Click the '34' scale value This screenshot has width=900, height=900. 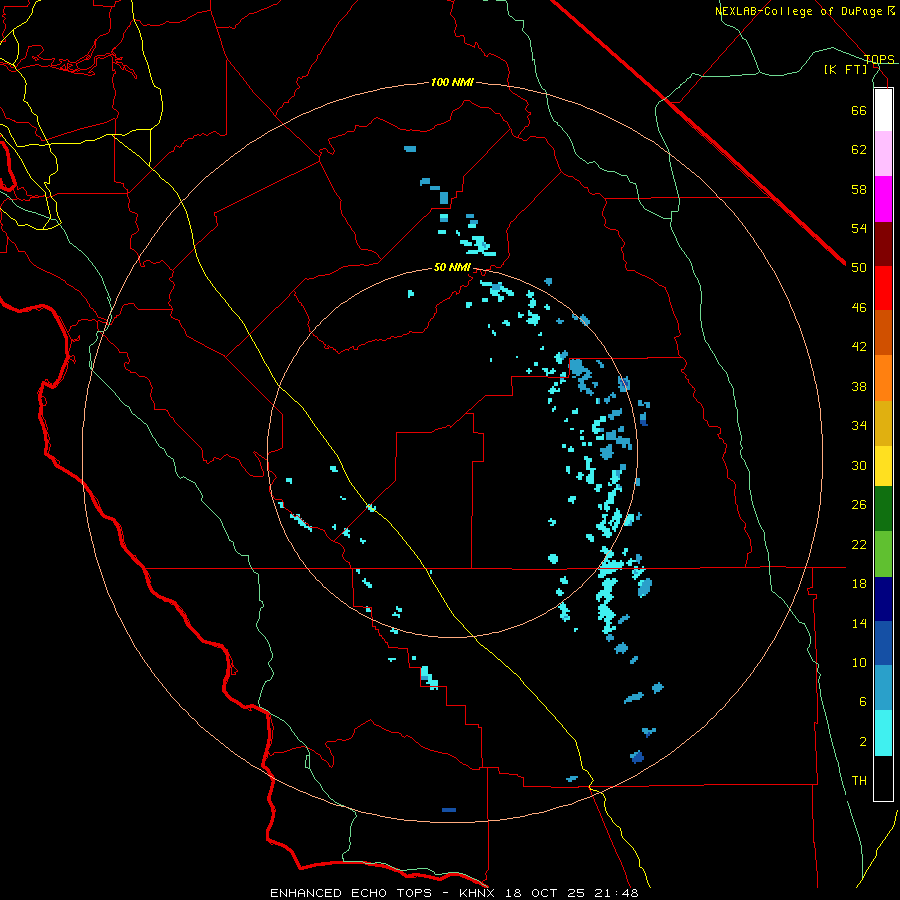pos(859,426)
